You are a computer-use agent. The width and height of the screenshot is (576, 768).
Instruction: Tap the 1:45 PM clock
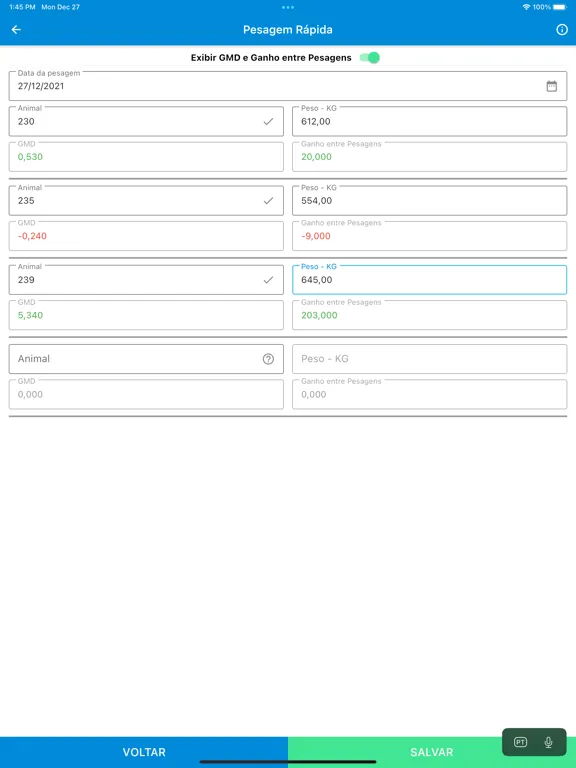pos(22,7)
